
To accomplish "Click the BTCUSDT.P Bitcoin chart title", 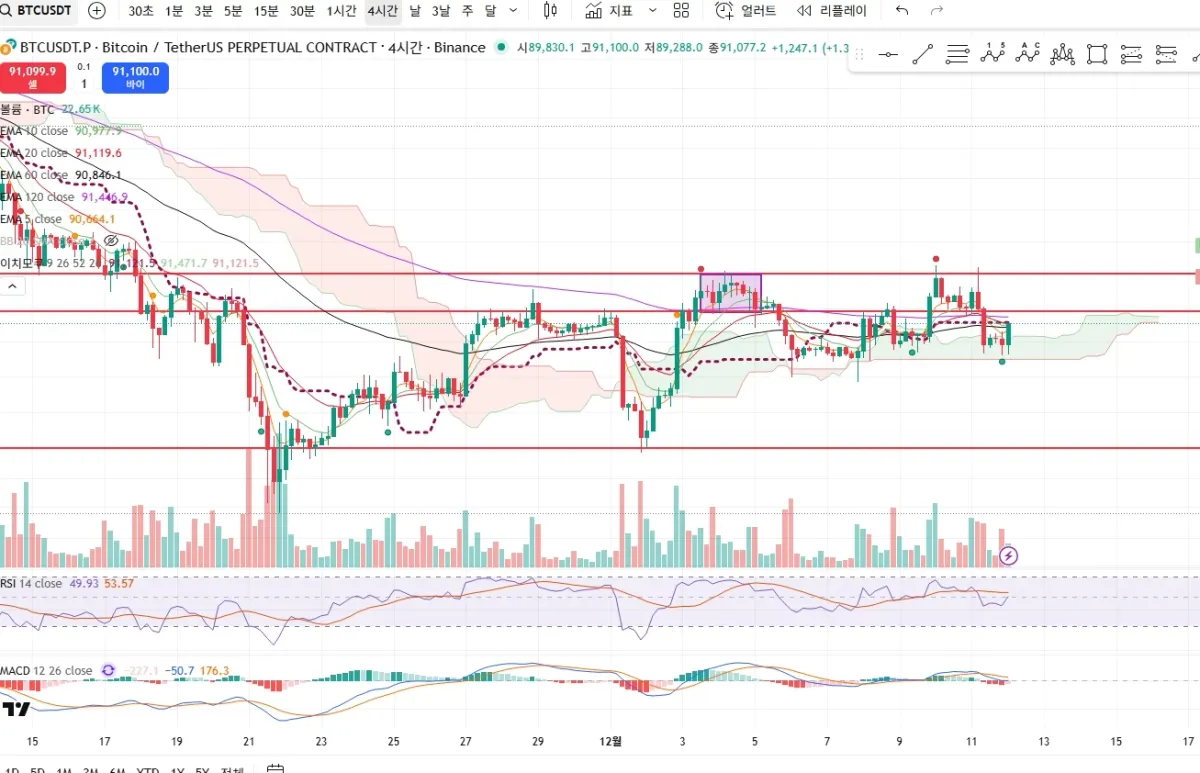I will click(252, 47).
